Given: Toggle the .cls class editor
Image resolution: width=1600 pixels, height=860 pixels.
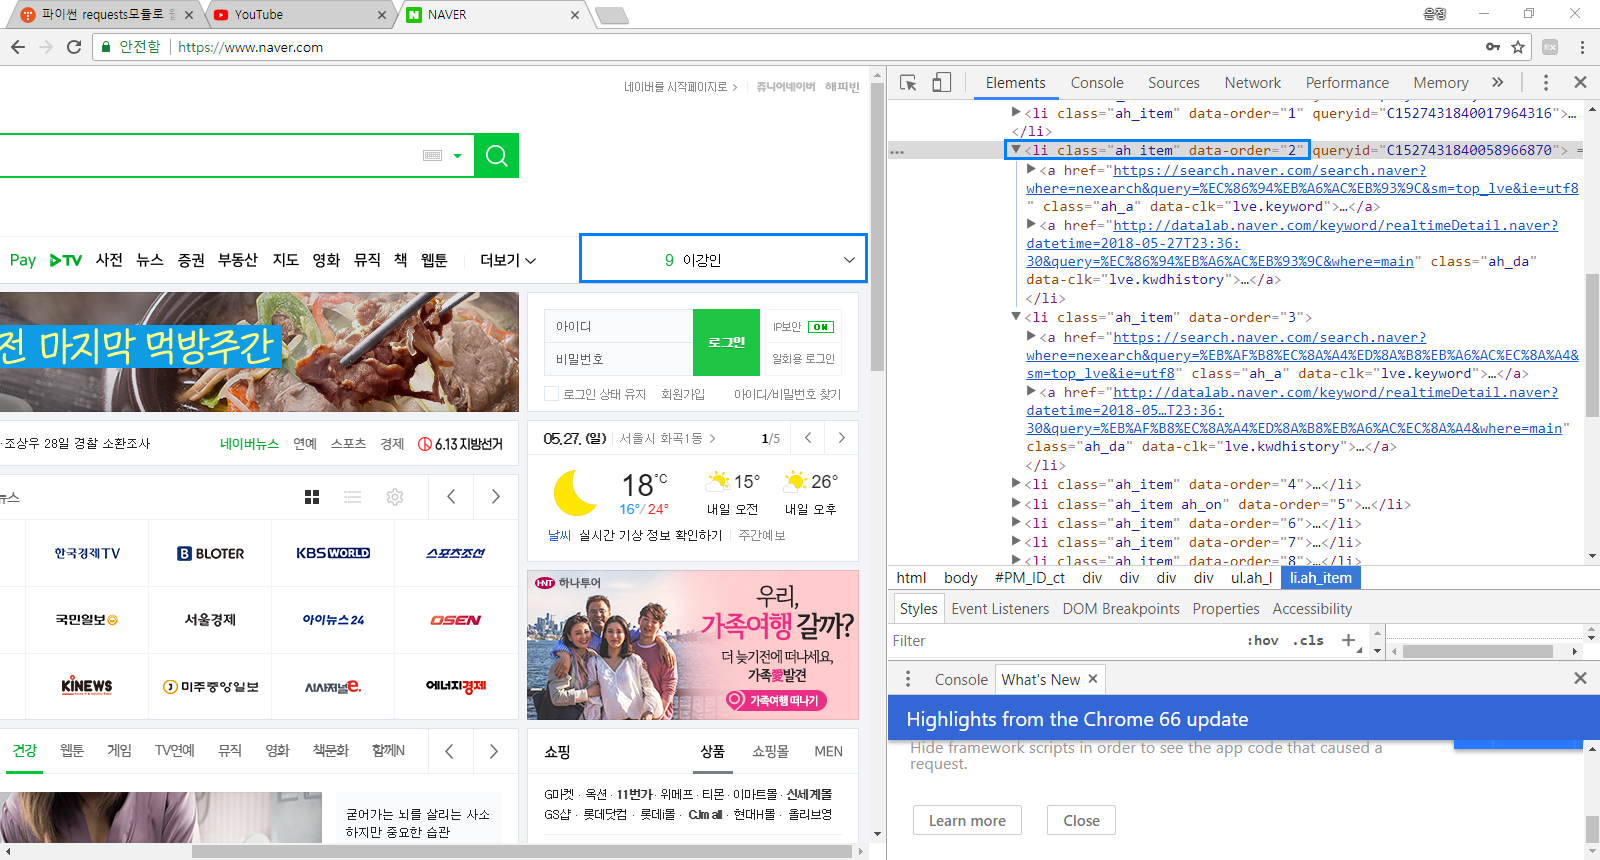Looking at the screenshot, I should (1308, 640).
